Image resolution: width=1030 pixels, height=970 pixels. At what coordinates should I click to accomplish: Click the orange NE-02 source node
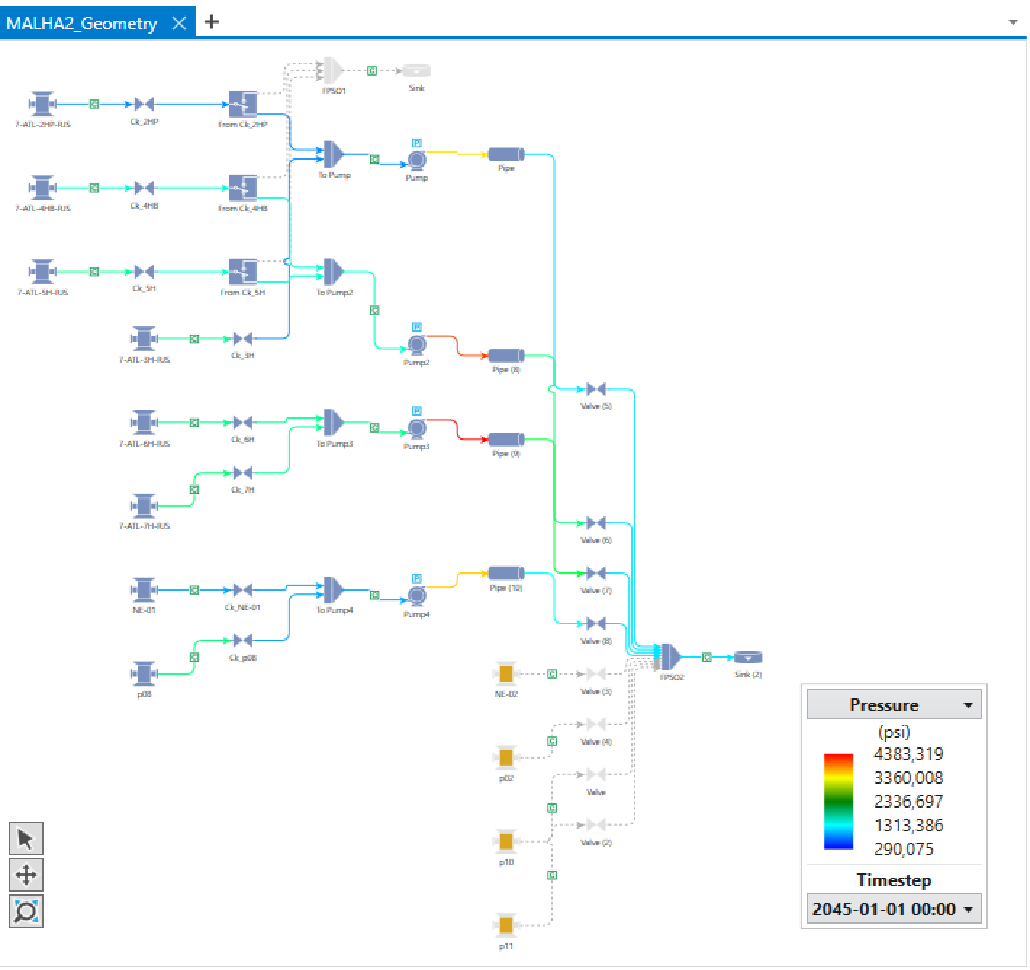[x=505, y=673]
